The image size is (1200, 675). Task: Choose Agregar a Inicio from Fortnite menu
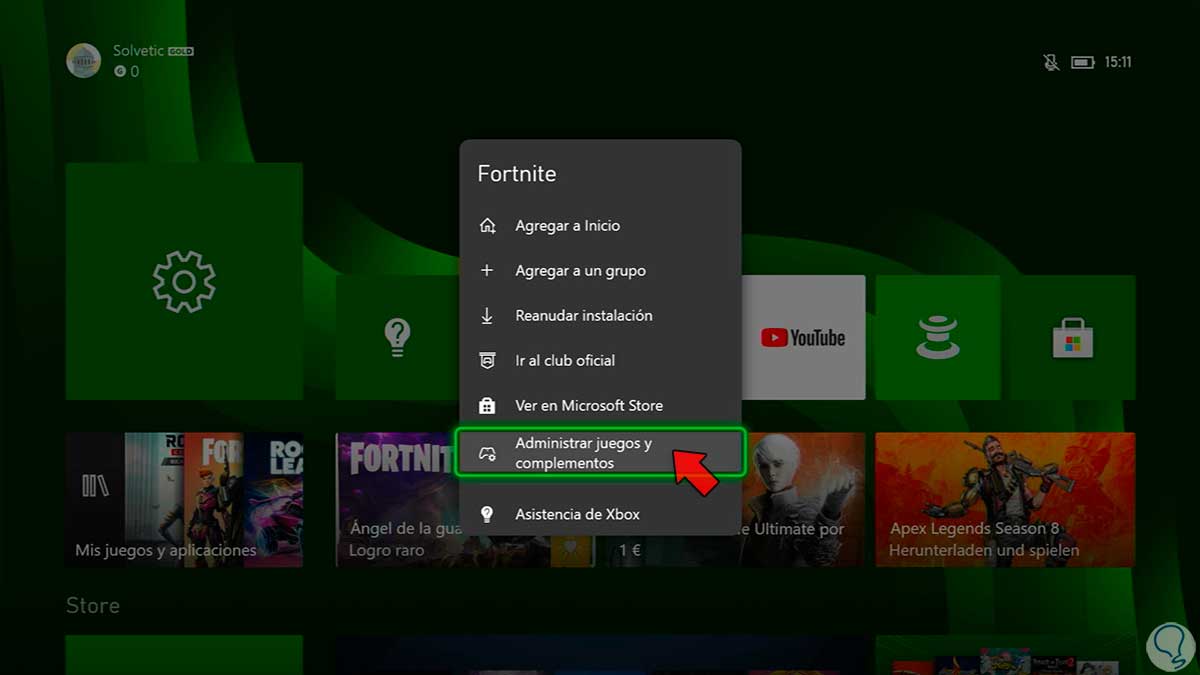[600, 226]
